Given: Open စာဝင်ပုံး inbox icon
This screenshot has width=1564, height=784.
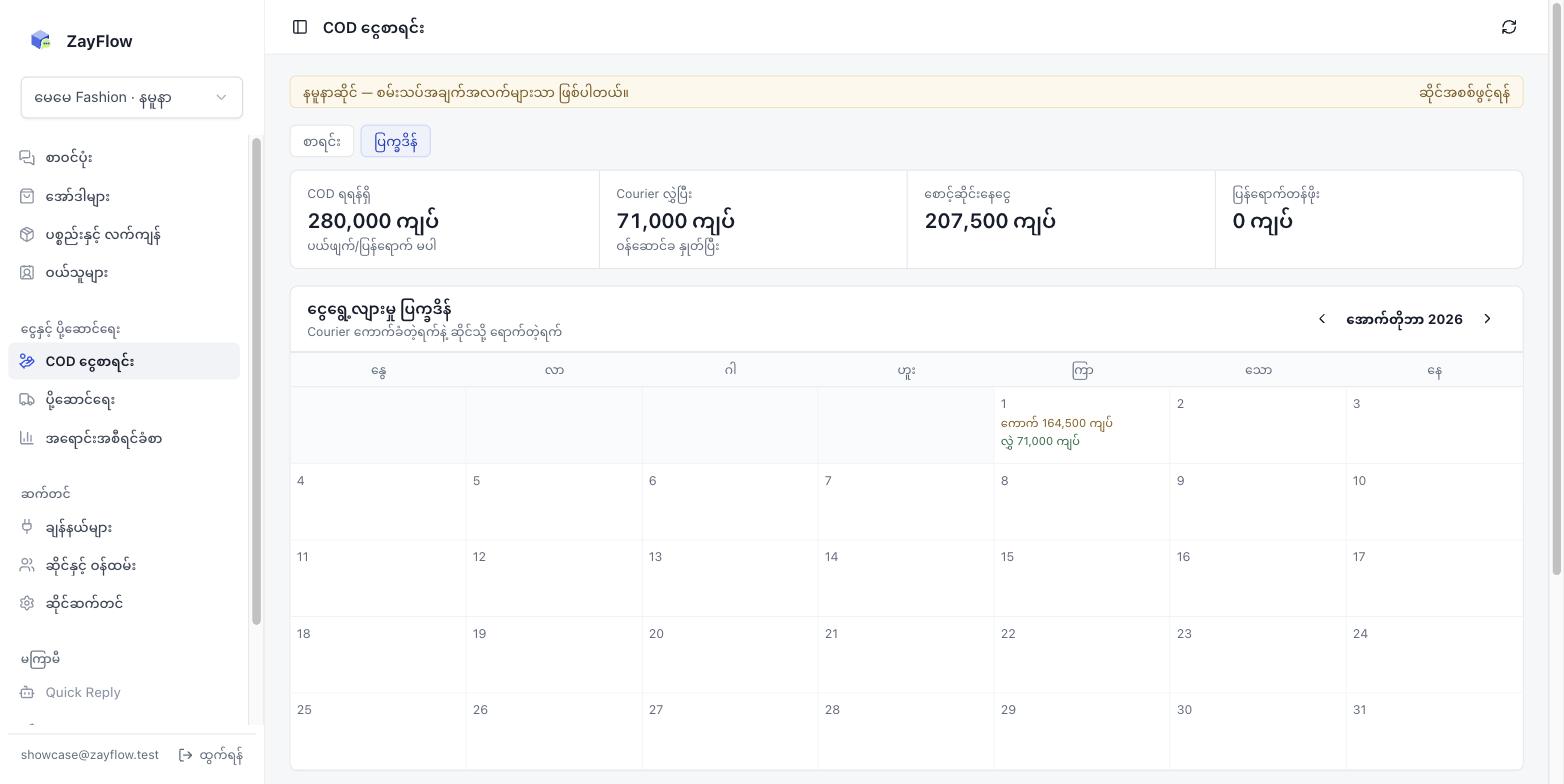Looking at the screenshot, I should [x=27, y=157].
